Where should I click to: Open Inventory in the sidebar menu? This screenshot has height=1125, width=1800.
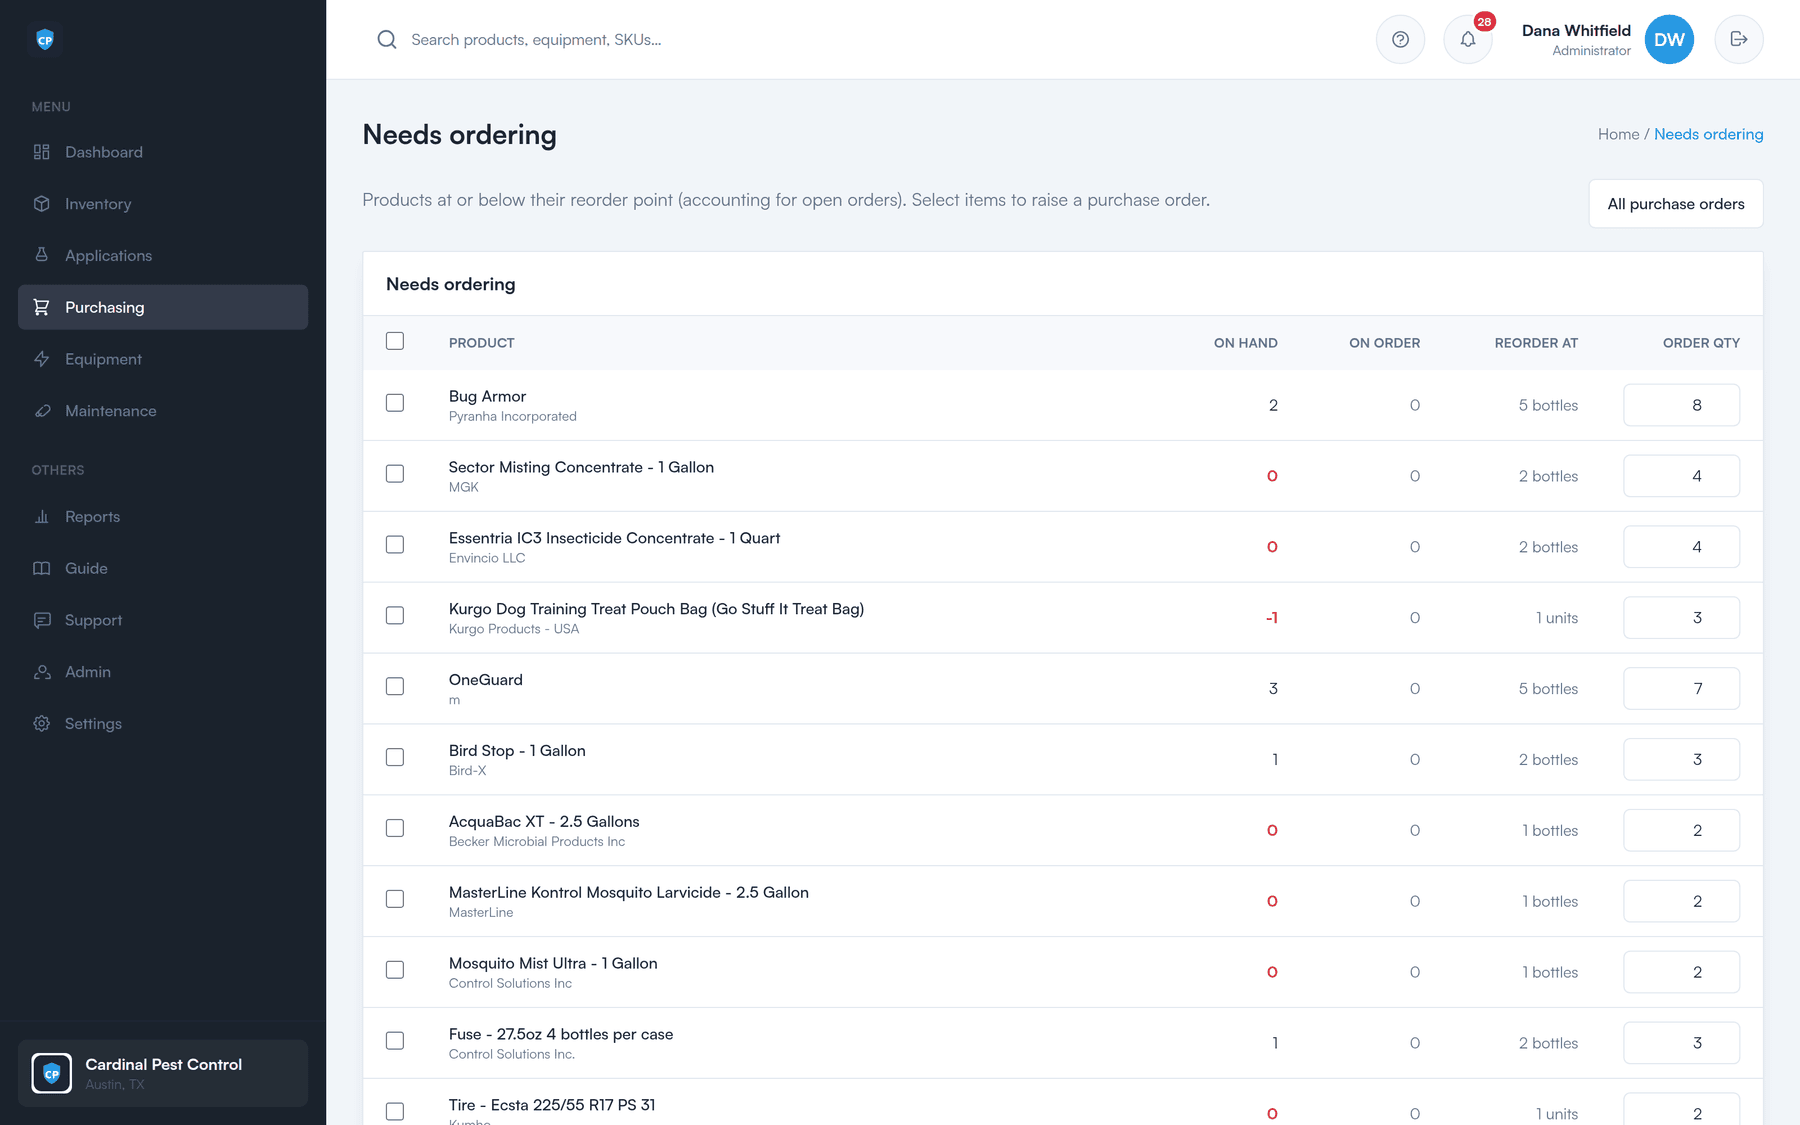(x=163, y=204)
